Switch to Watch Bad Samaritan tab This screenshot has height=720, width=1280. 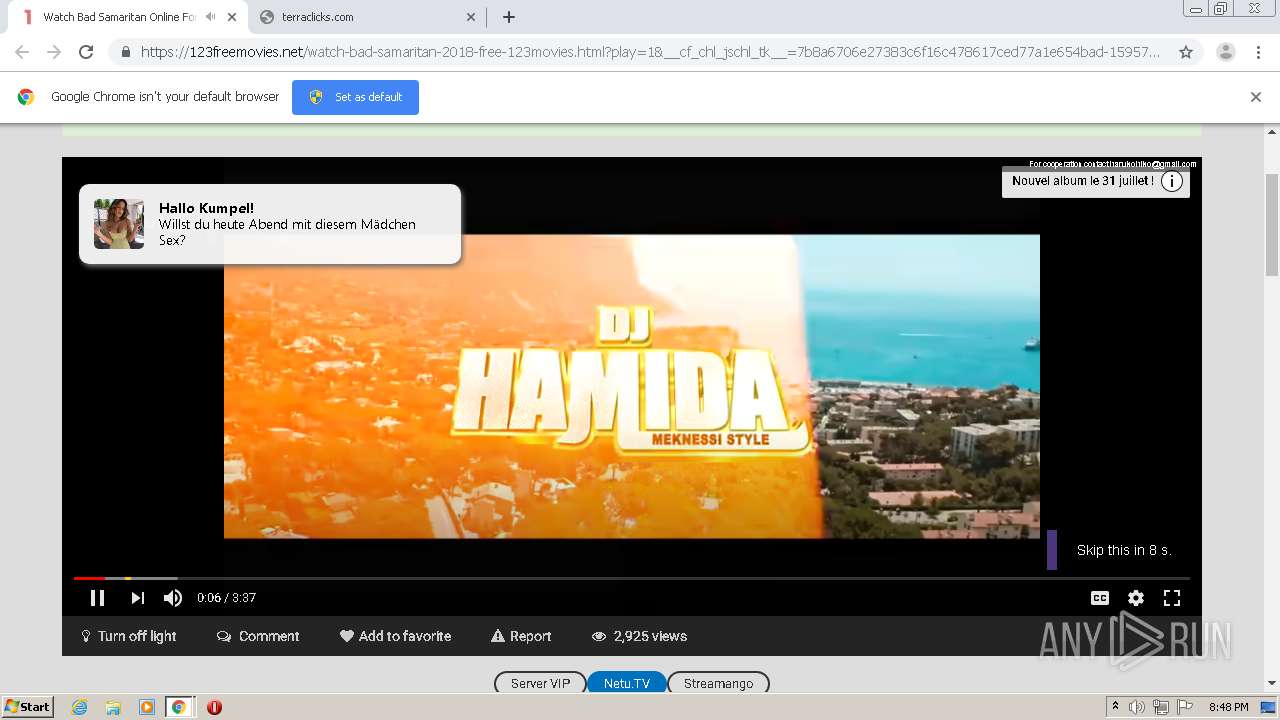coord(119,17)
